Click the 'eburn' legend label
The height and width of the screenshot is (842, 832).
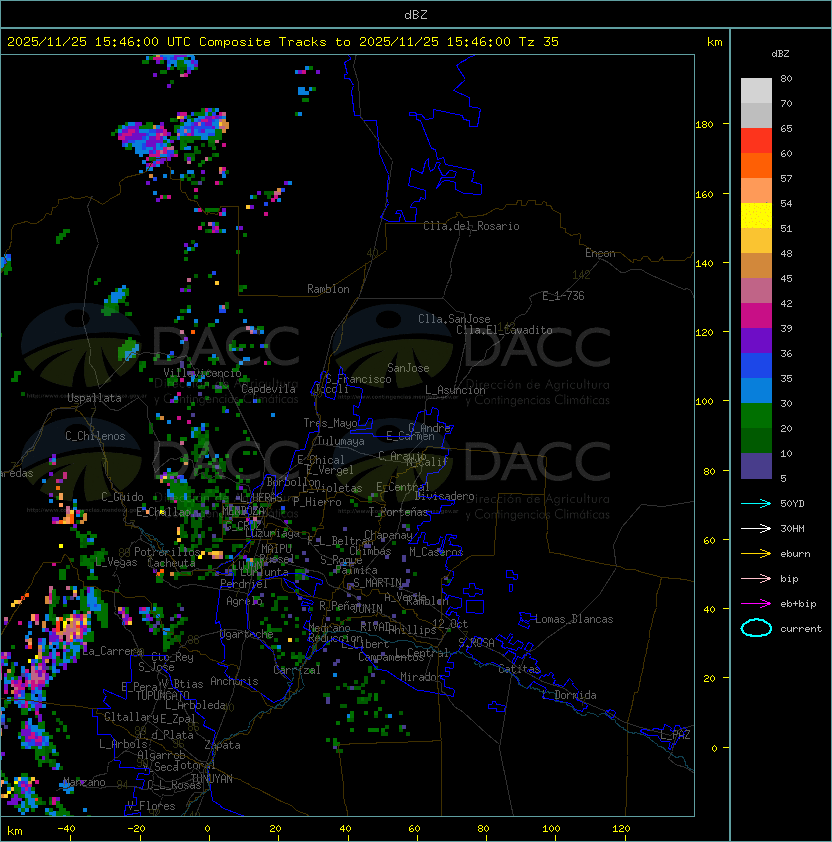[x=795, y=554]
